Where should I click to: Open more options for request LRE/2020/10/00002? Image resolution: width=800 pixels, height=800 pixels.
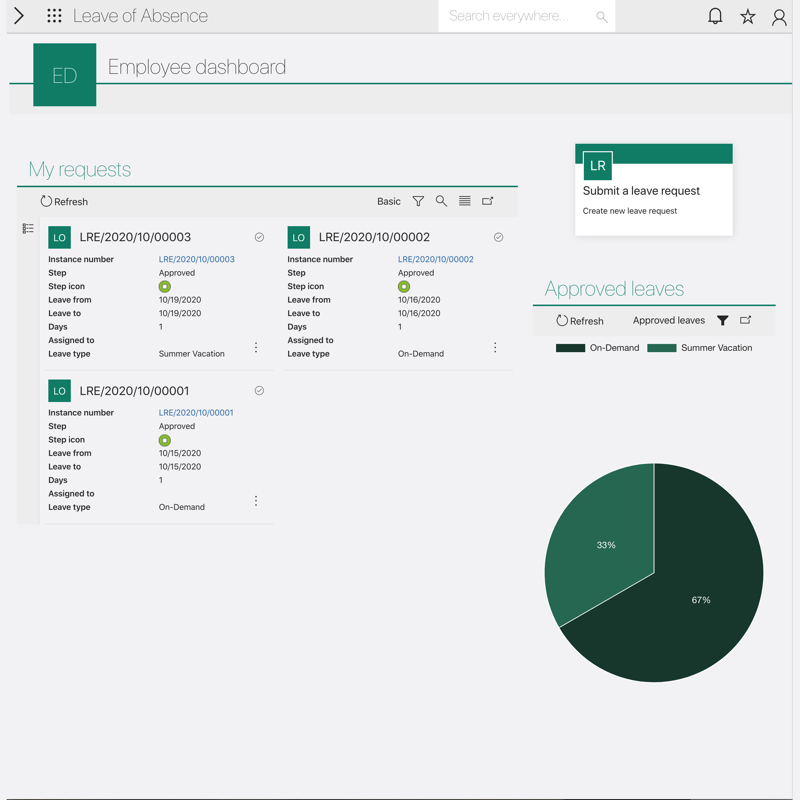(x=495, y=347)
